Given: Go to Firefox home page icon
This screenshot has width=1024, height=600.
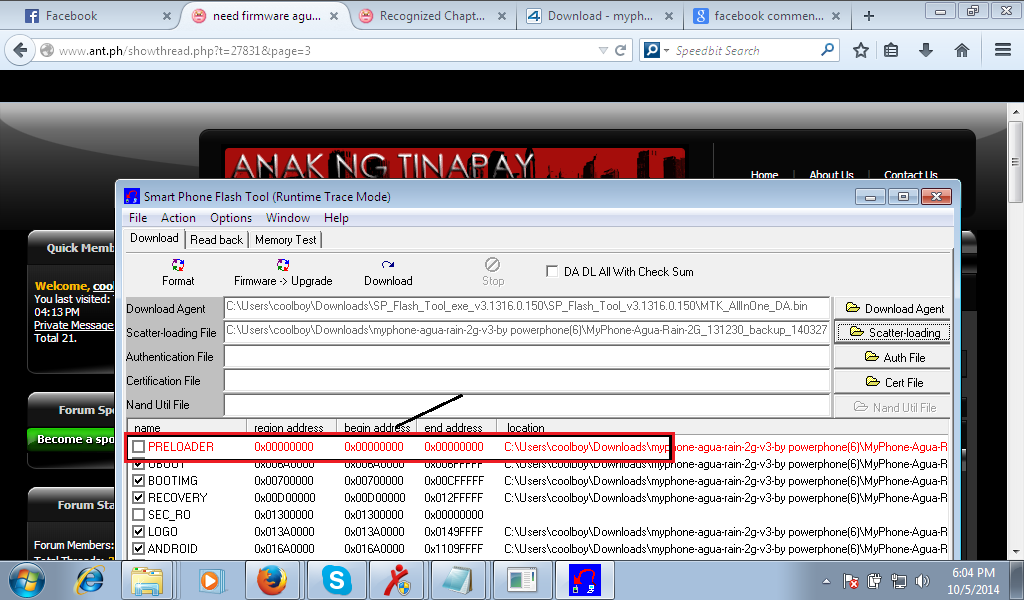Looking at the screenshot, I should click(961, 50).
